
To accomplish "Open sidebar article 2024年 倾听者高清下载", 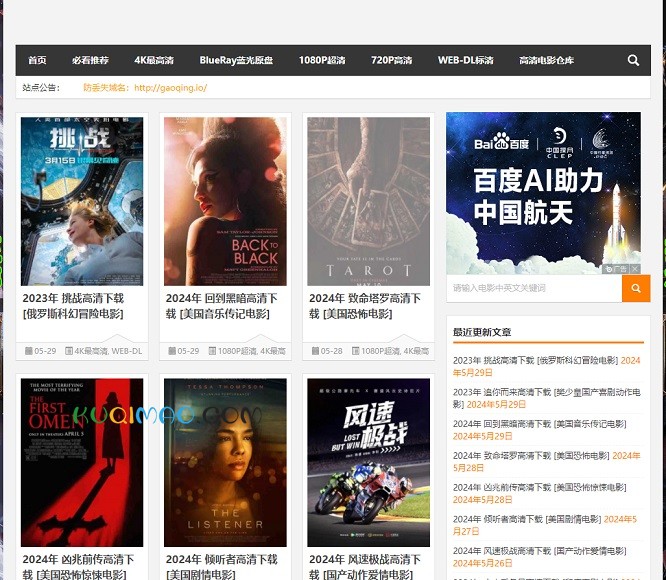I will [x=527, y=519].
